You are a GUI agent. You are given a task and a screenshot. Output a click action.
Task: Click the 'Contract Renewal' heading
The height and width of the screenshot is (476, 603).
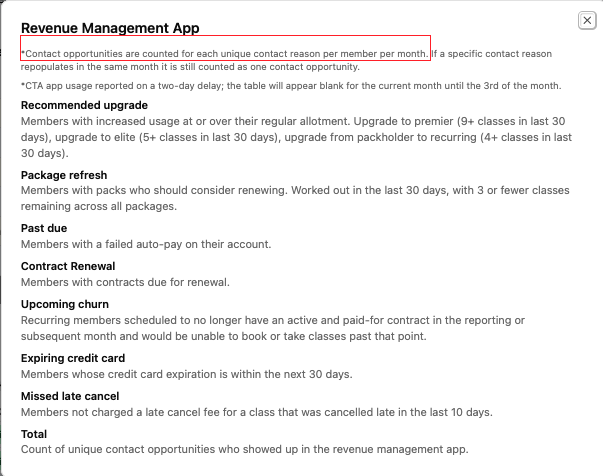tap(68, 266)
